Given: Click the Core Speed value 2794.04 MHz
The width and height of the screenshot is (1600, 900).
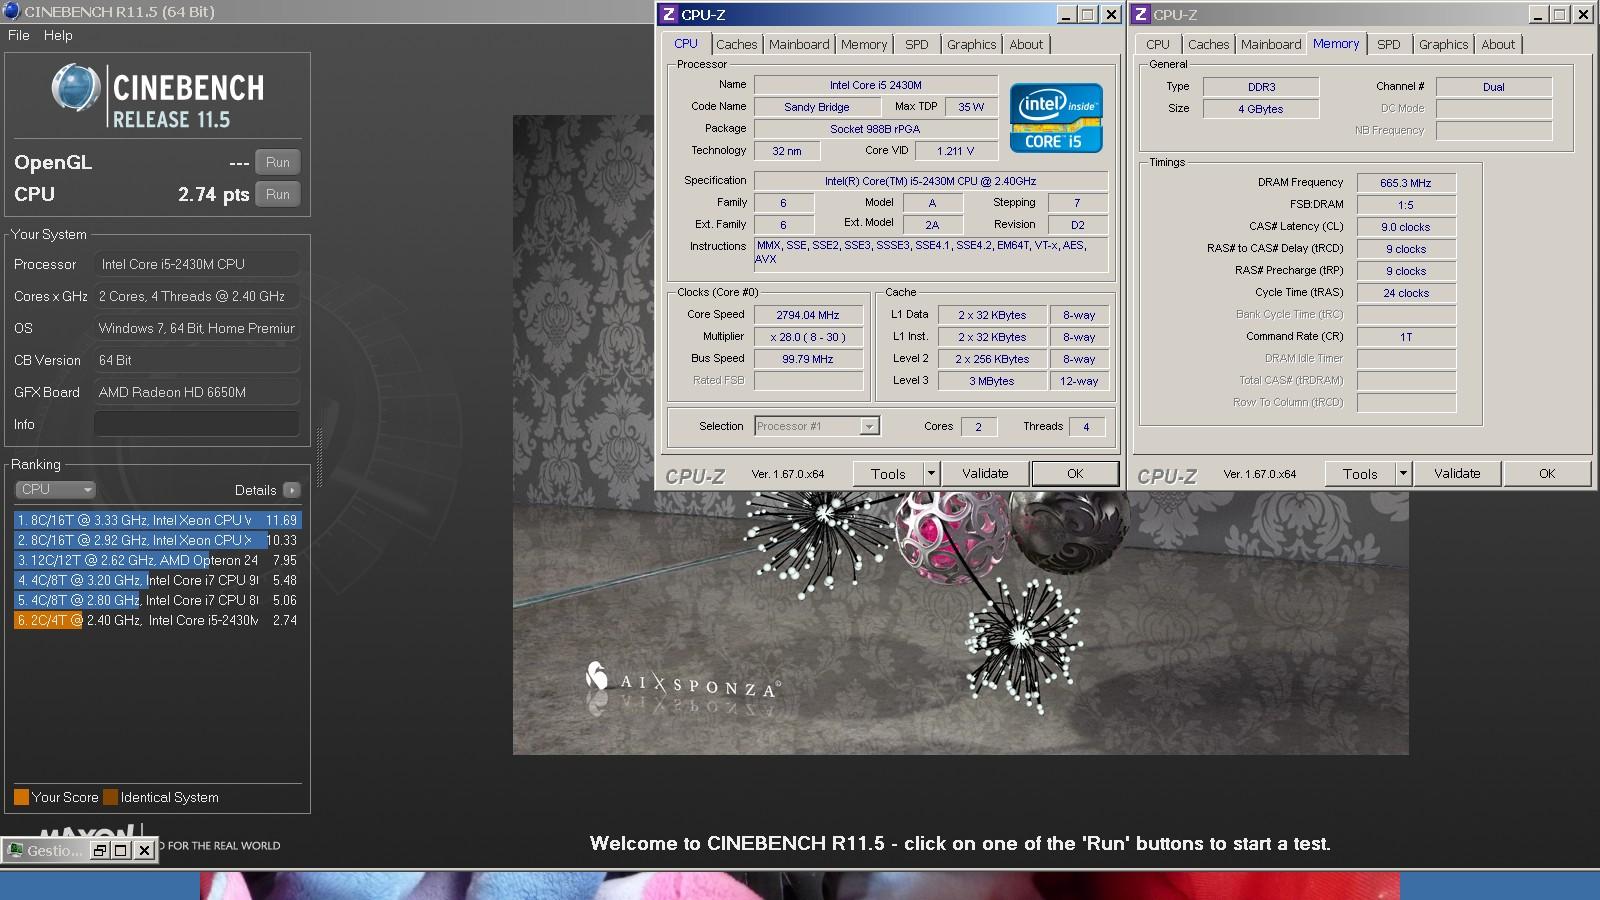Looking at the screenshot, I should tap(808, 315).
